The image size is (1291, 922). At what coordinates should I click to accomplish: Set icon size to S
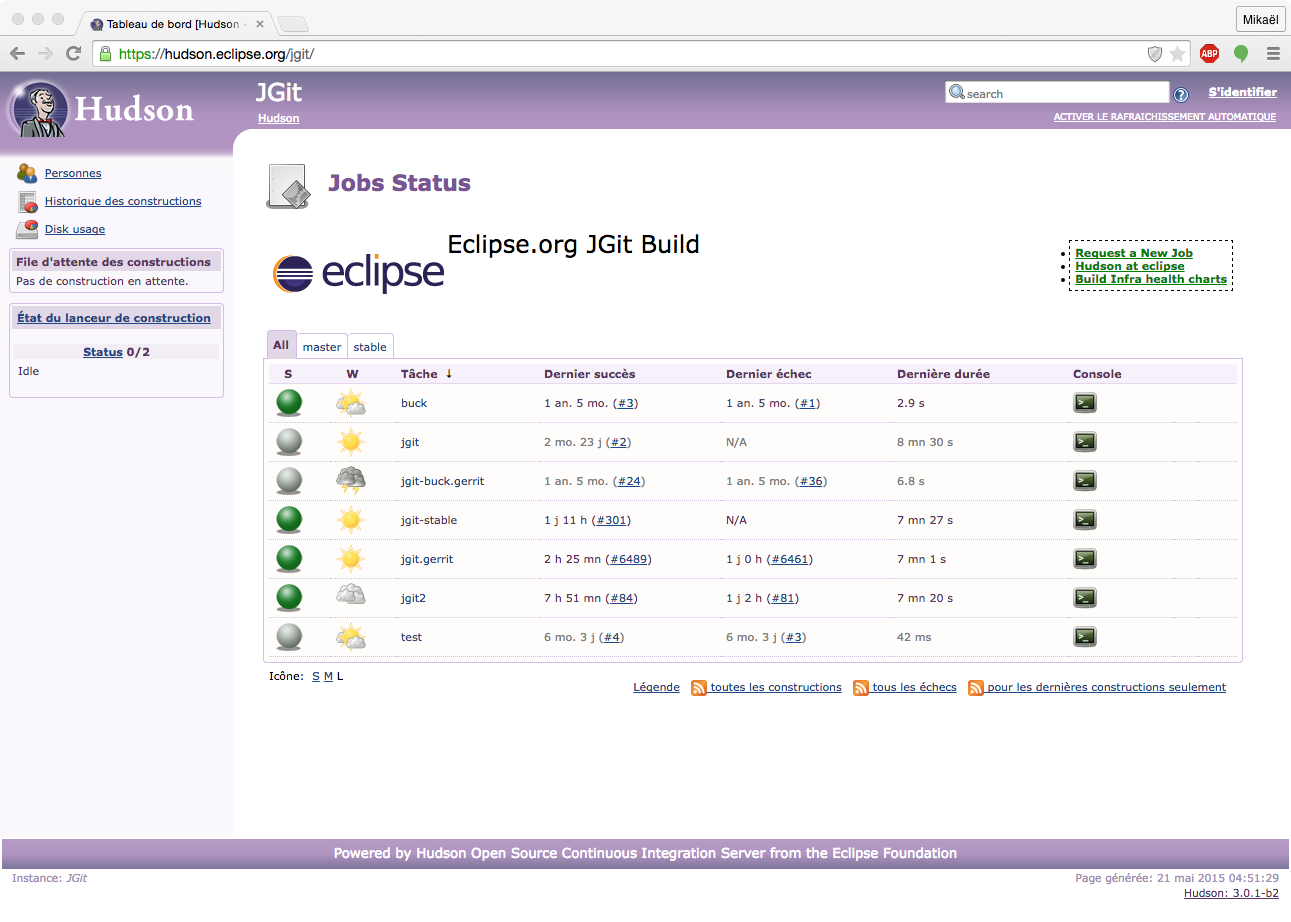316,676
